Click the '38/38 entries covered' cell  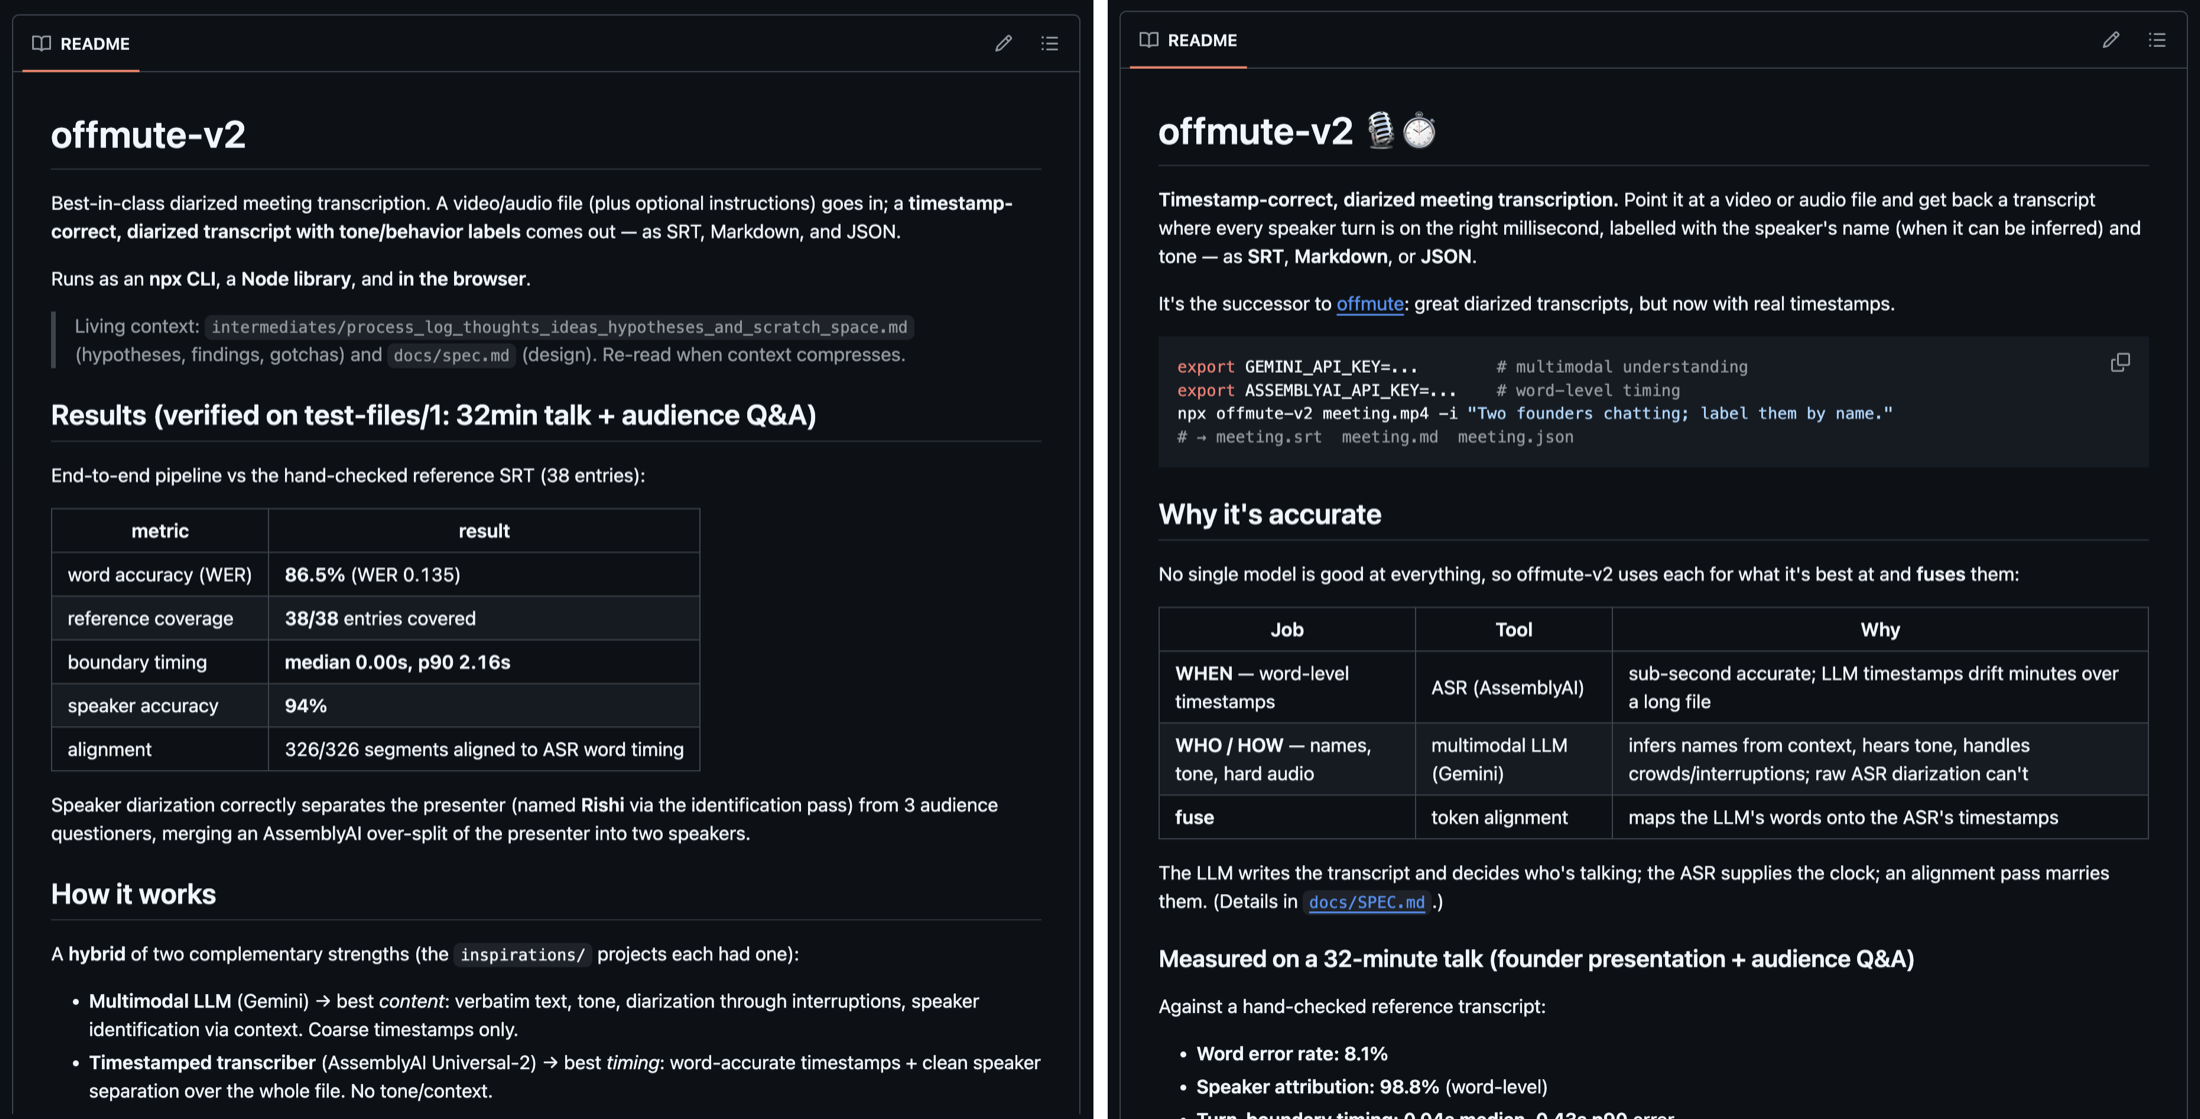coord(484,619)
